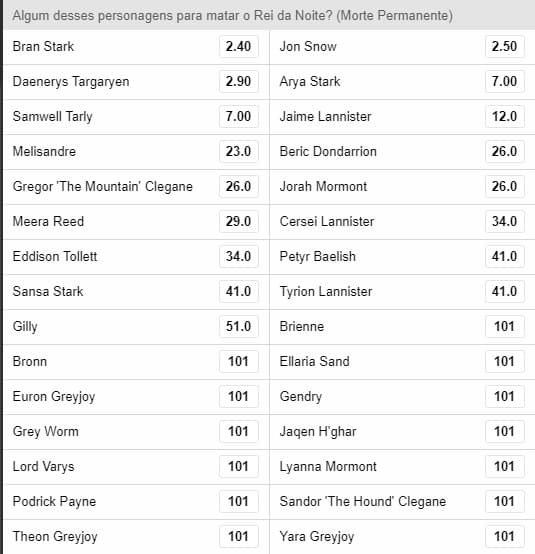Image resolution: width=535 pixels, height=554 pixels.
Task: Select Bran Stark odds 2.40
Action: pos(239,46)
